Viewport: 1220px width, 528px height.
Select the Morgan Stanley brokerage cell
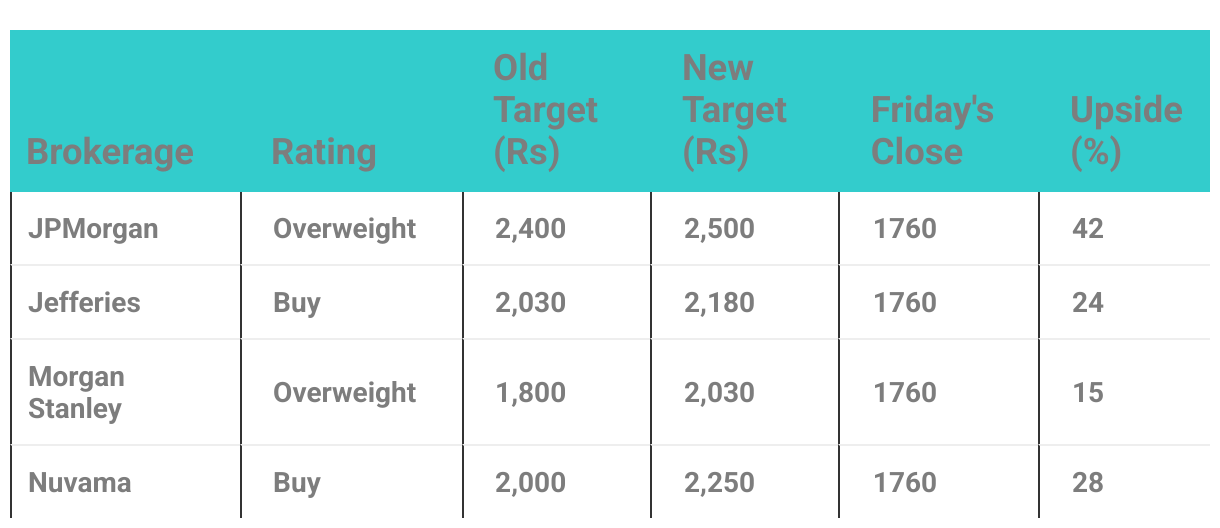[77, 392]
